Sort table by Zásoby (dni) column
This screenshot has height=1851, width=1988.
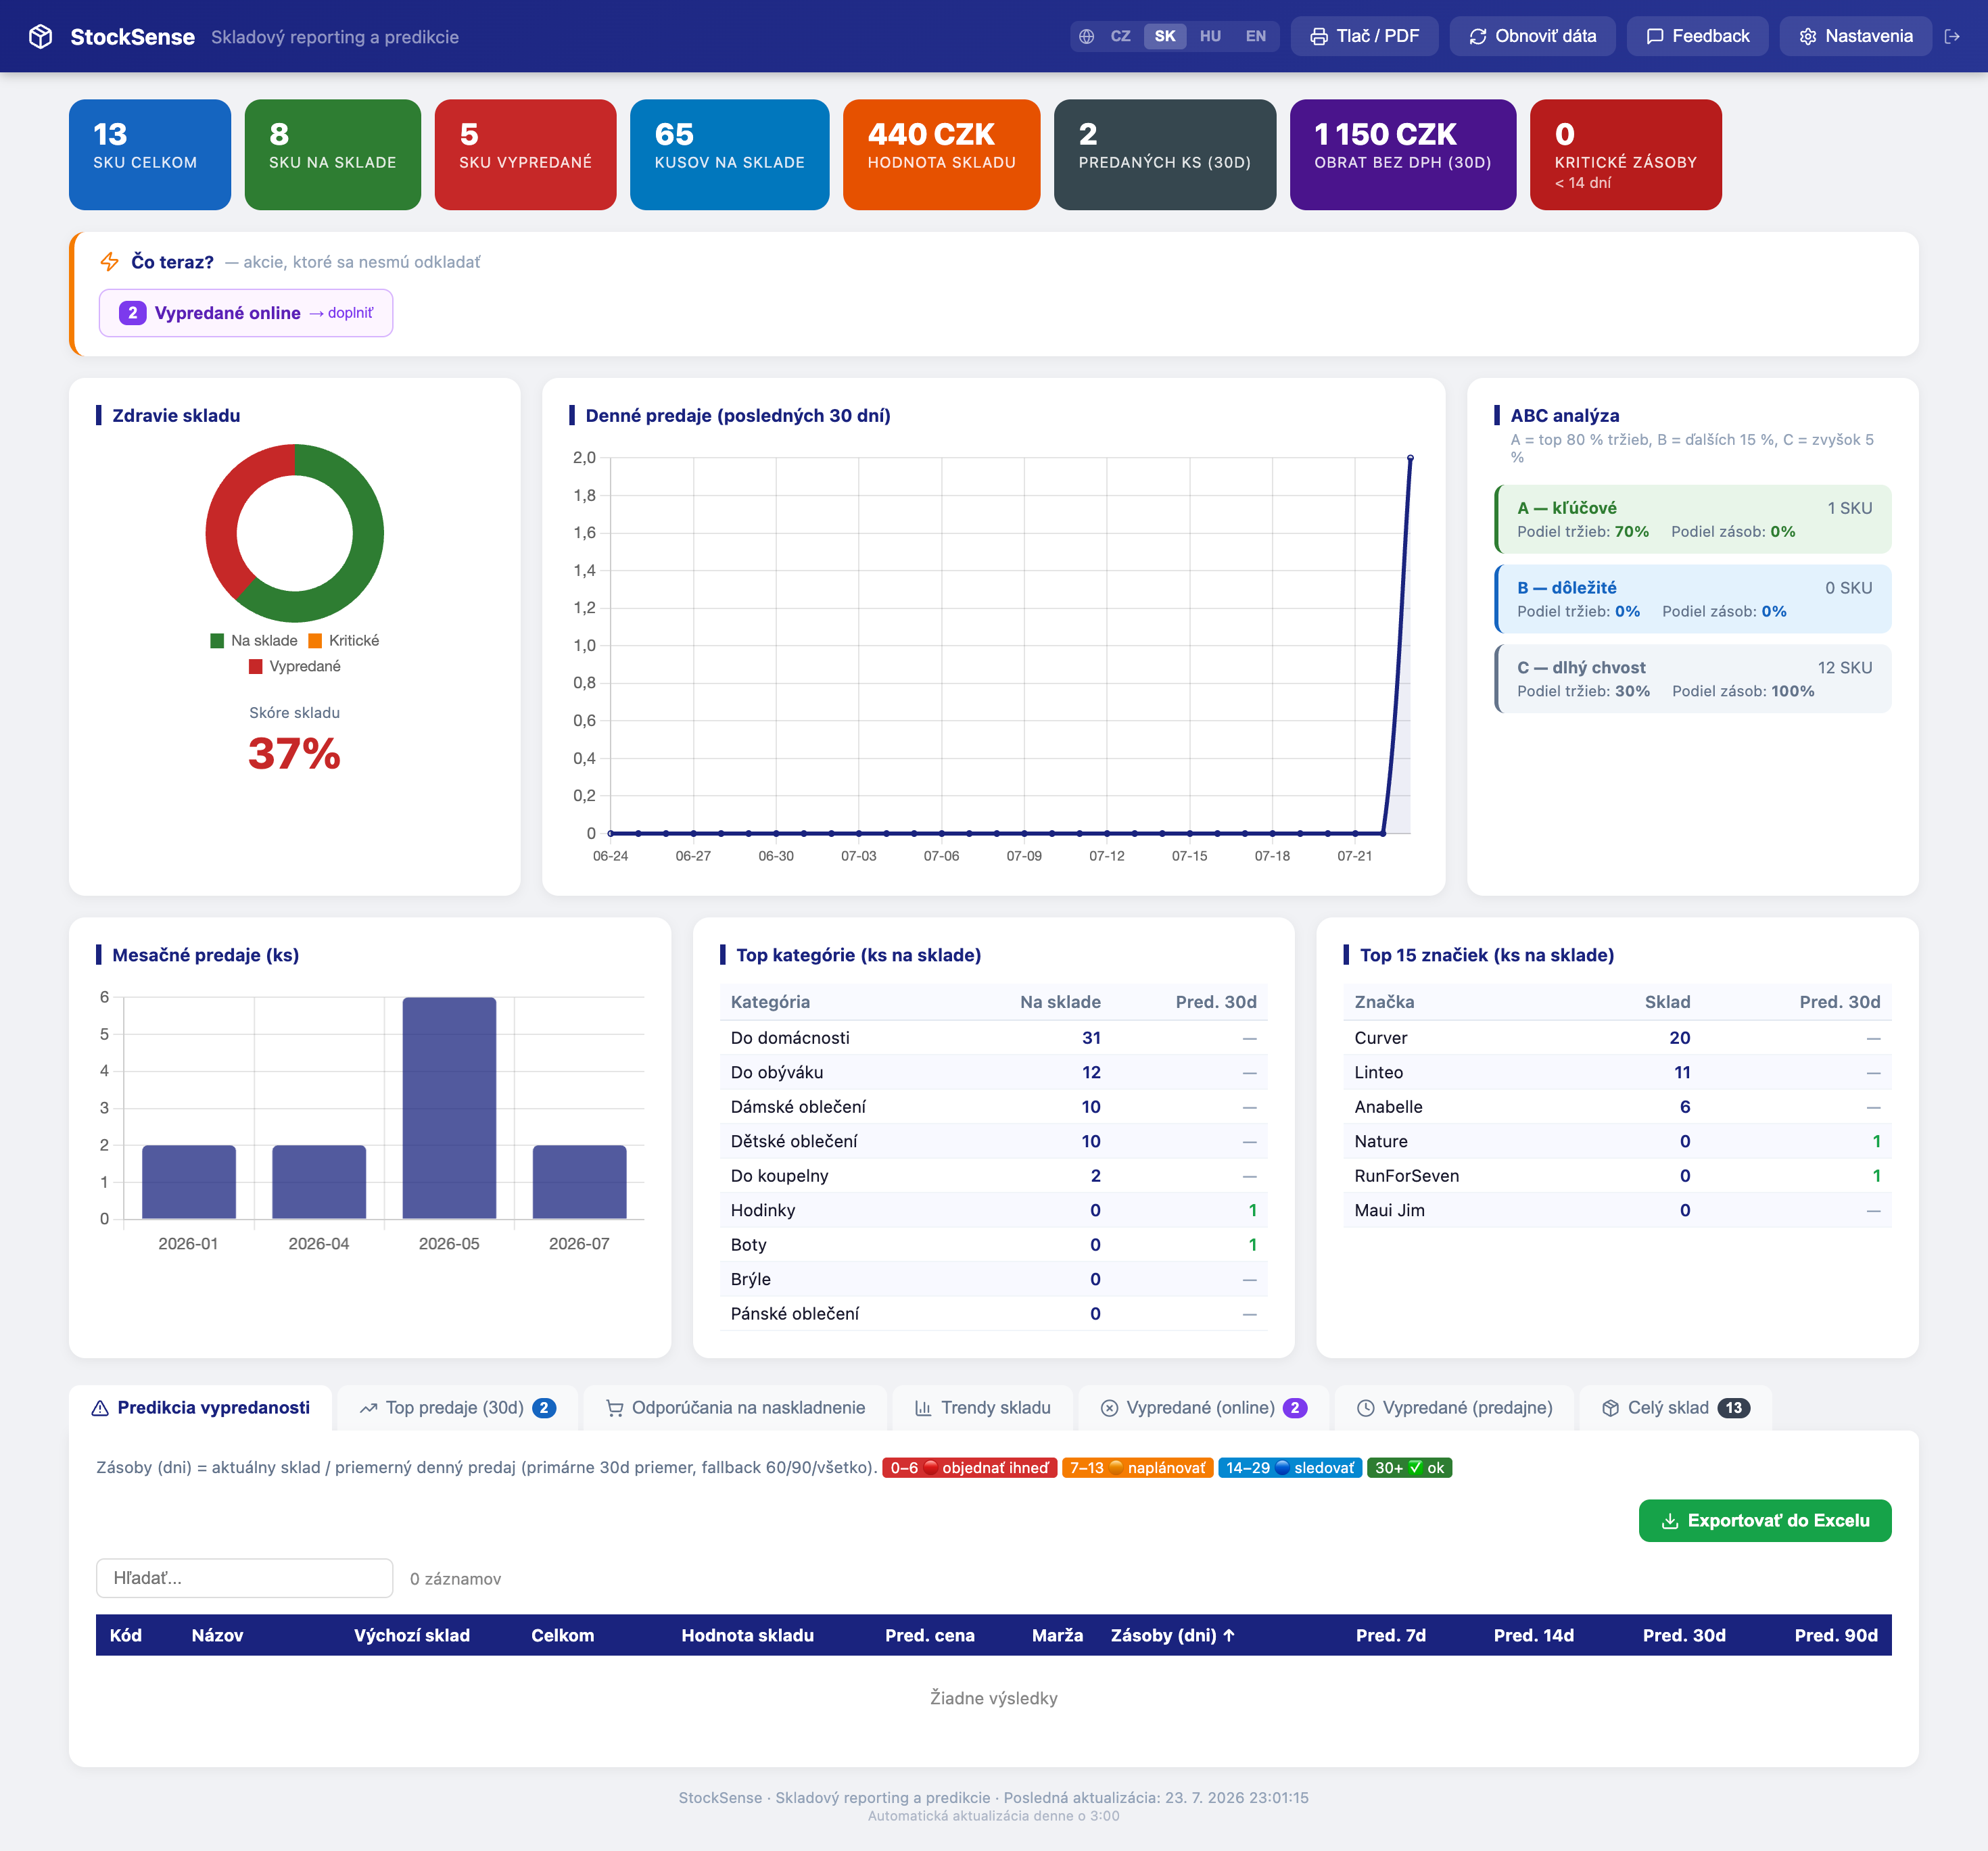(1172, 1635)
